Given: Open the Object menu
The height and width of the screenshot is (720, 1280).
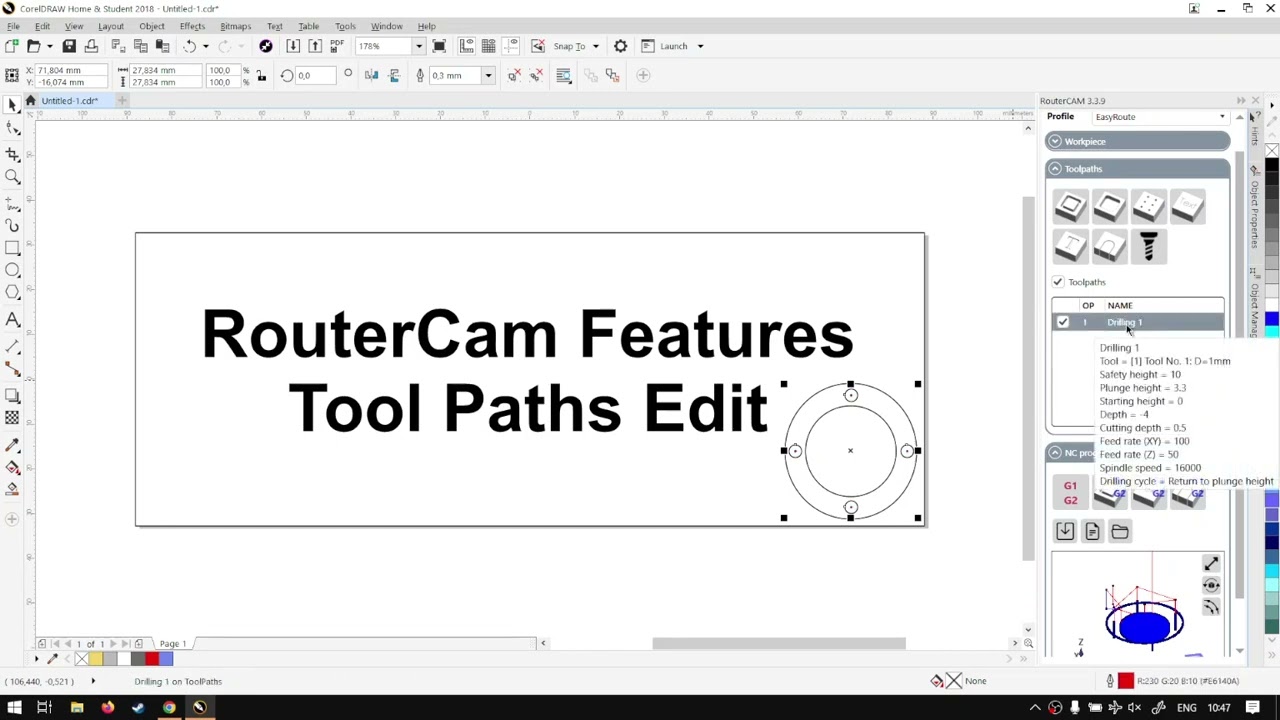Looking at the screenshot, I should pyautogui.click(x=152, y=26).
